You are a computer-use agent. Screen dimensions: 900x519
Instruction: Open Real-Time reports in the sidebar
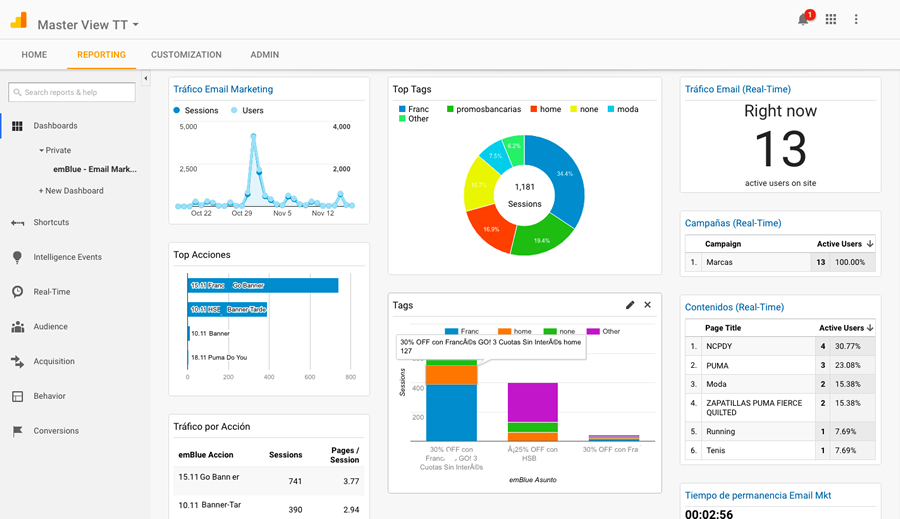pos(51,292)
